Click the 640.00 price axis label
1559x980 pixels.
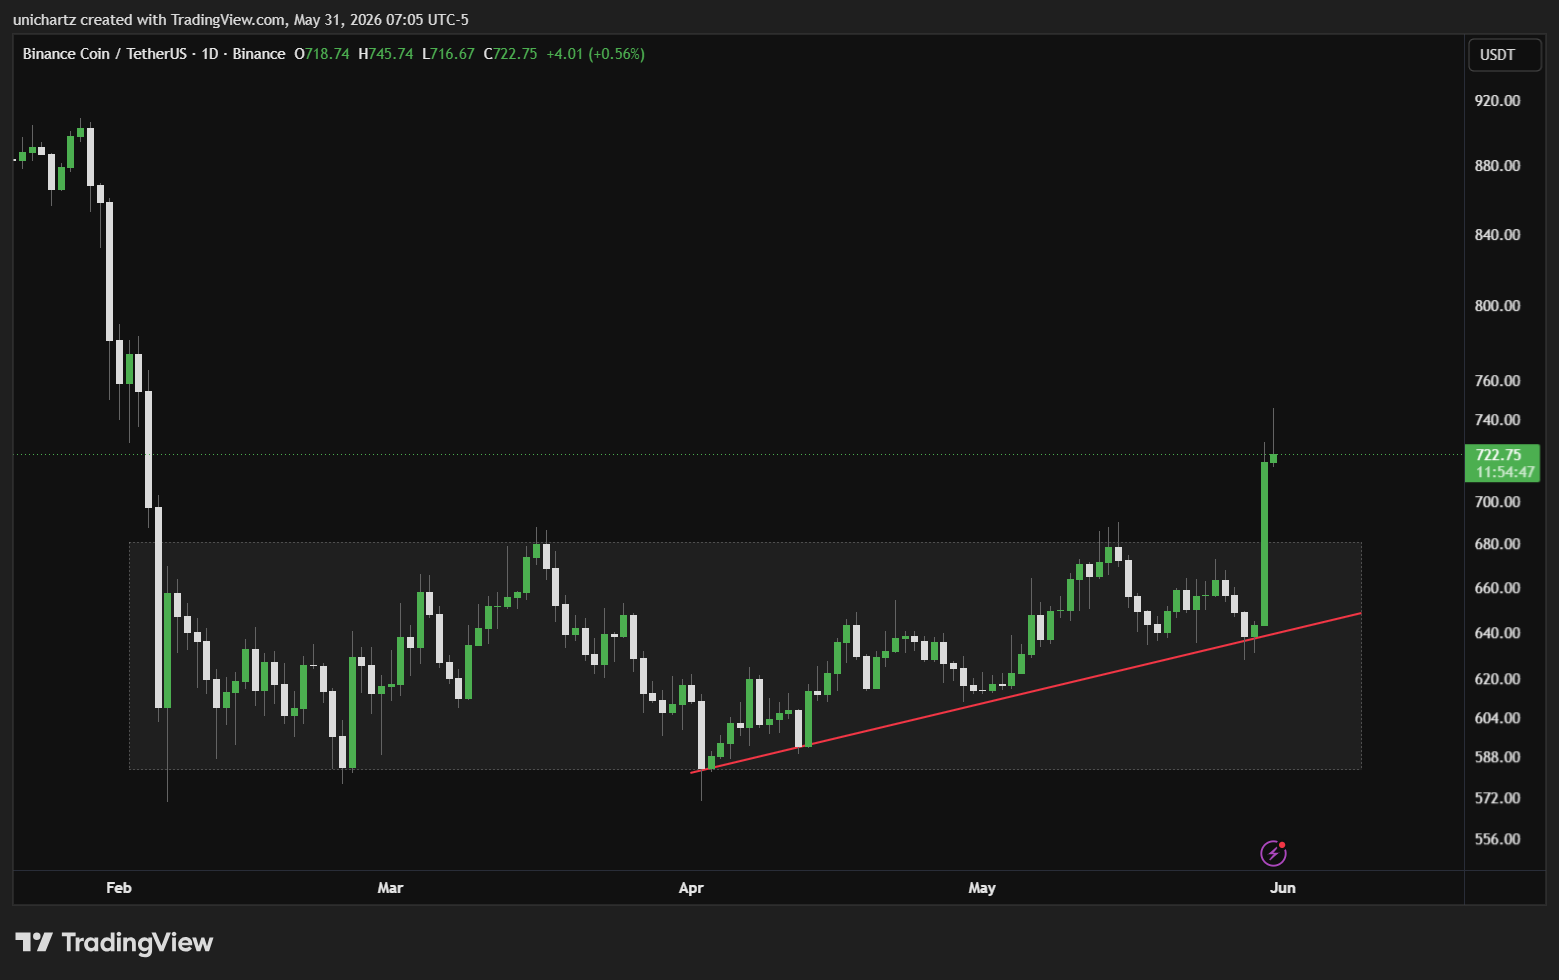[1497, 633]
